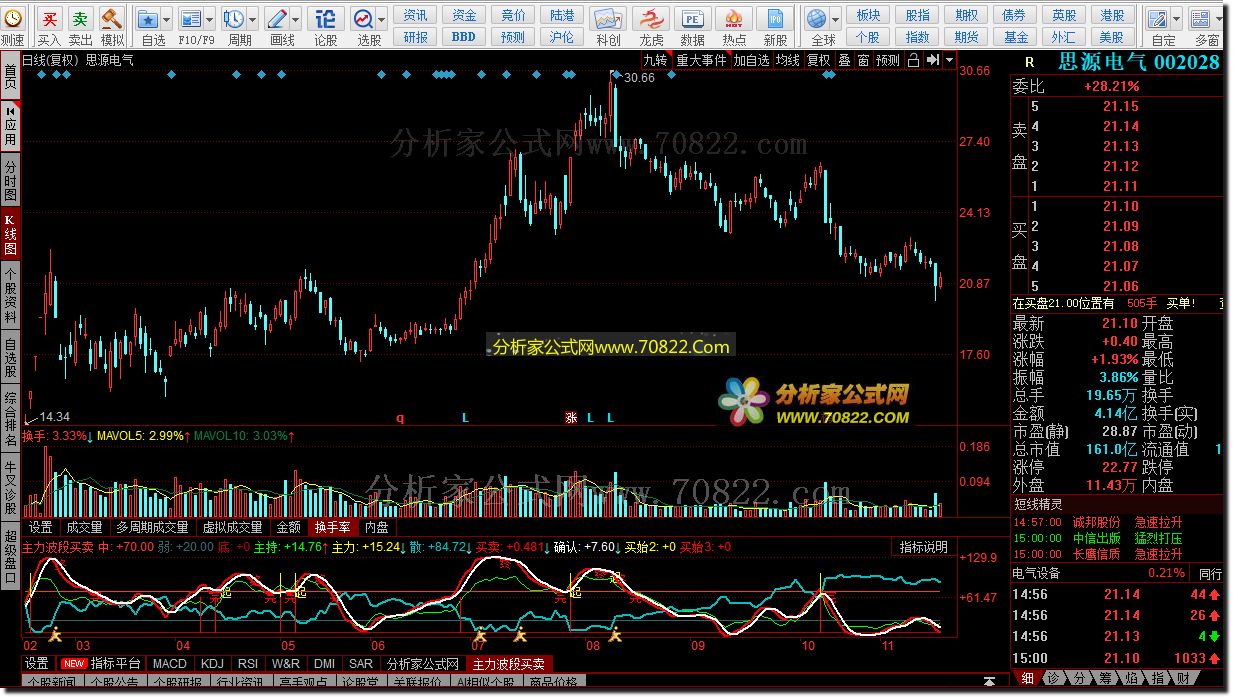Open the 科创 board icon

coord(607,18)
